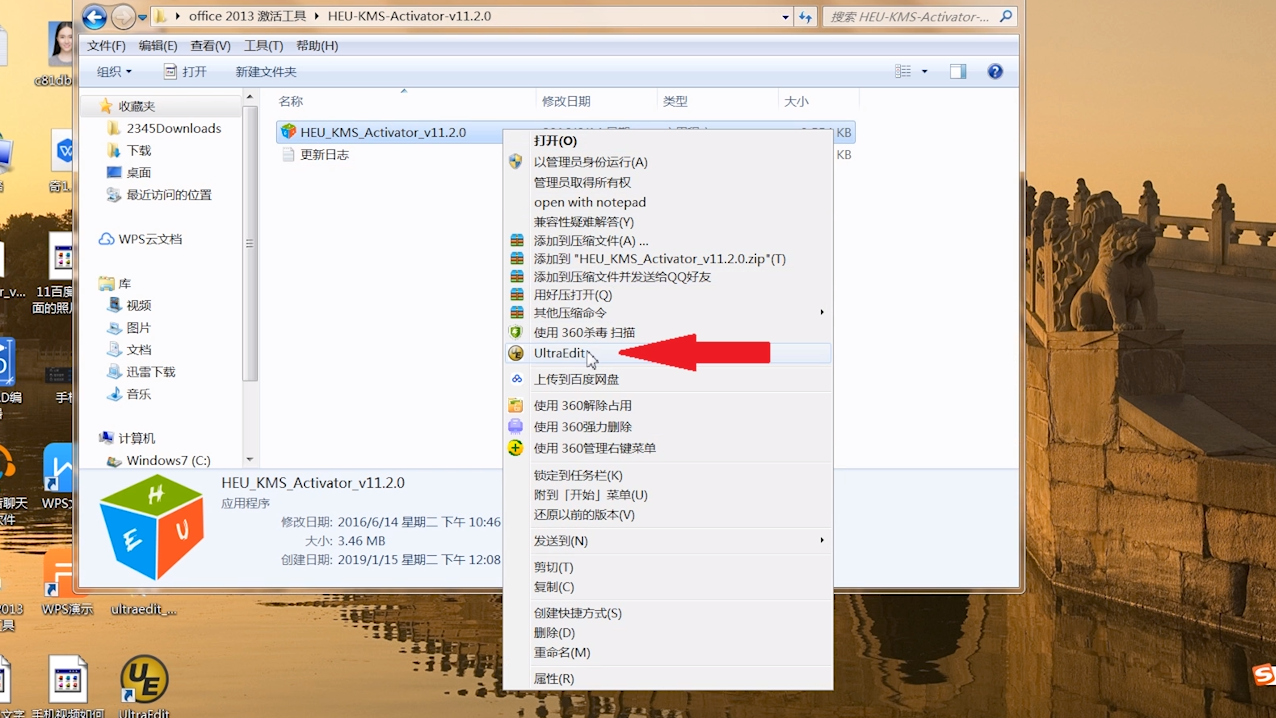Click the refresh button beside address bar

point(805,17)
